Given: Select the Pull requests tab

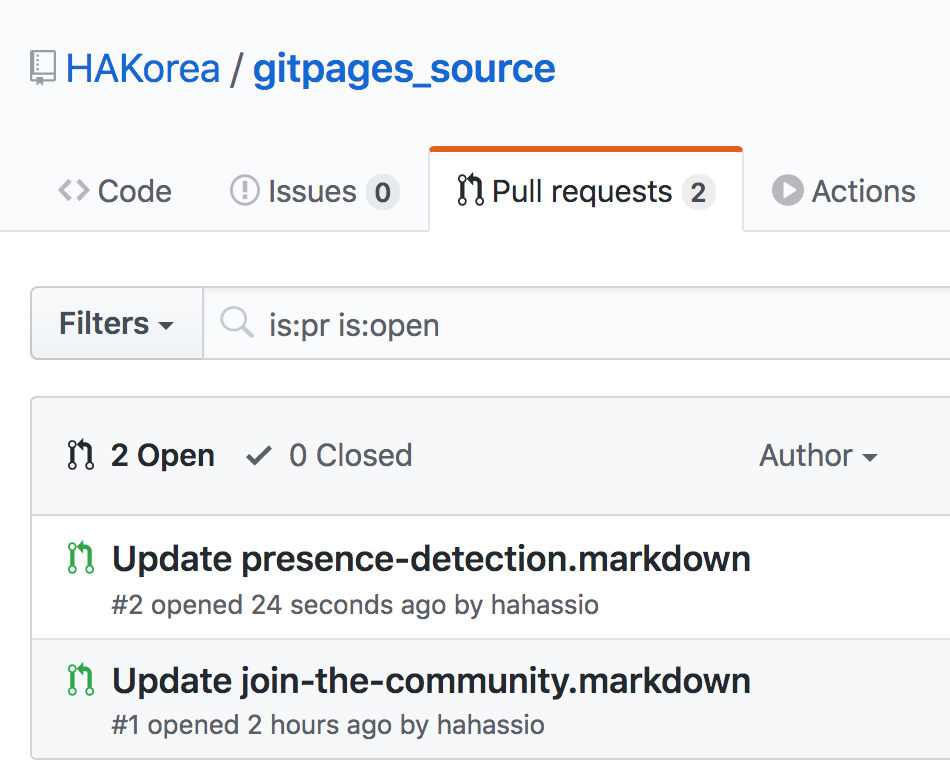Looking at the screenshot, I should click(x=586, y=191).
